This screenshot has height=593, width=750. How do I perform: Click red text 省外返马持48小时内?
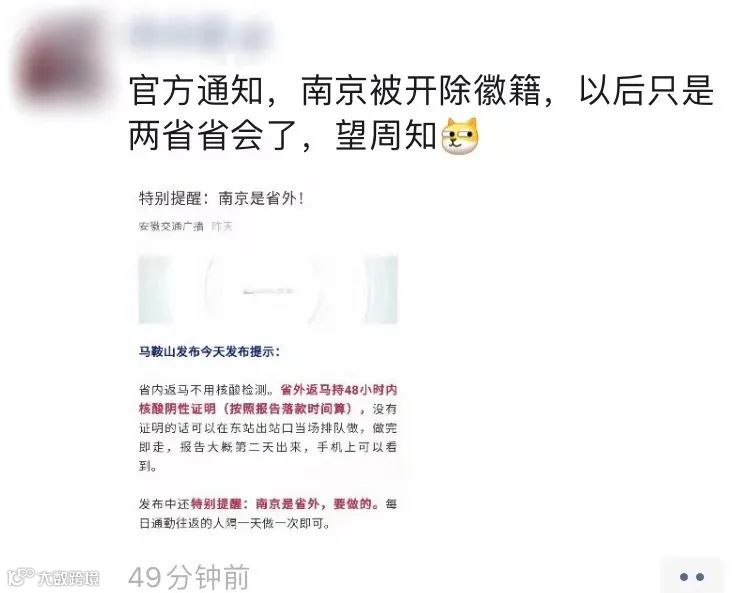(339, 390)
